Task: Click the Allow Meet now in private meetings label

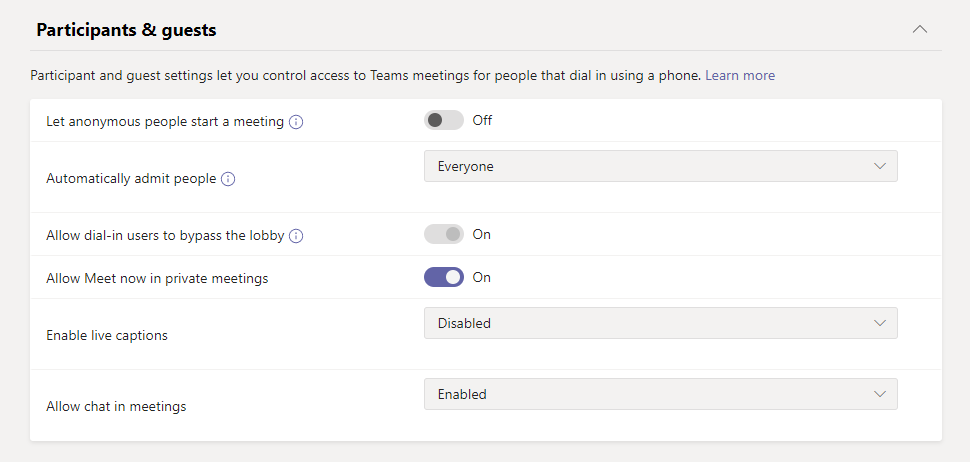Action: click(157, 278)
